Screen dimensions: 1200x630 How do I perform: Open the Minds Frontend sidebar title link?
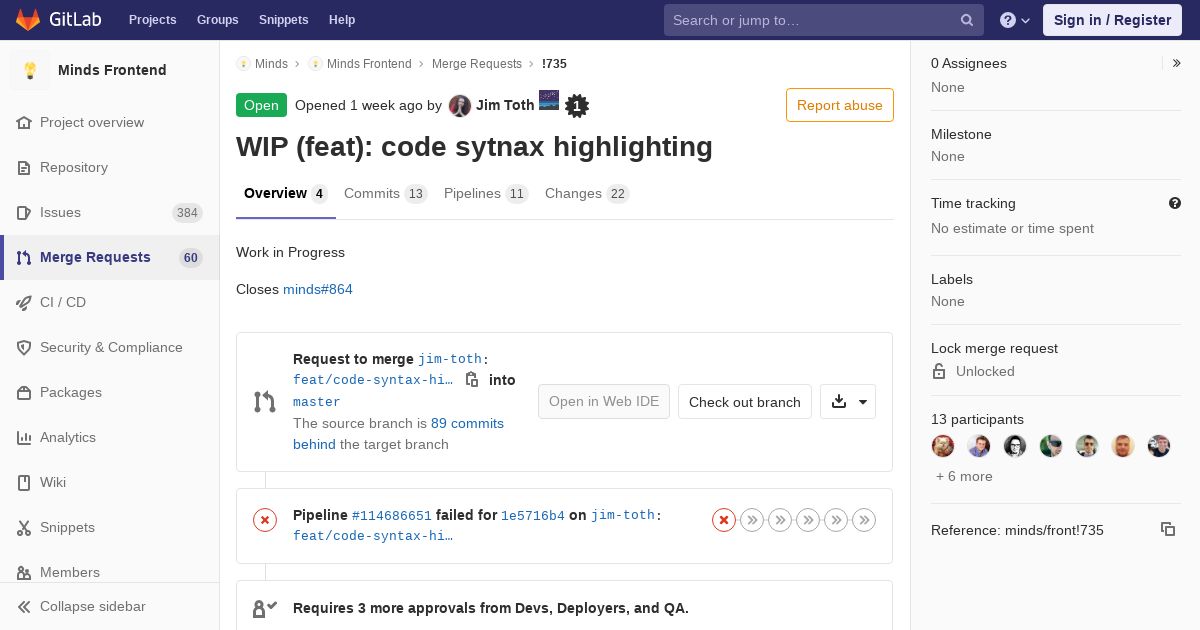pyautogui.click(x=112, y=70)
